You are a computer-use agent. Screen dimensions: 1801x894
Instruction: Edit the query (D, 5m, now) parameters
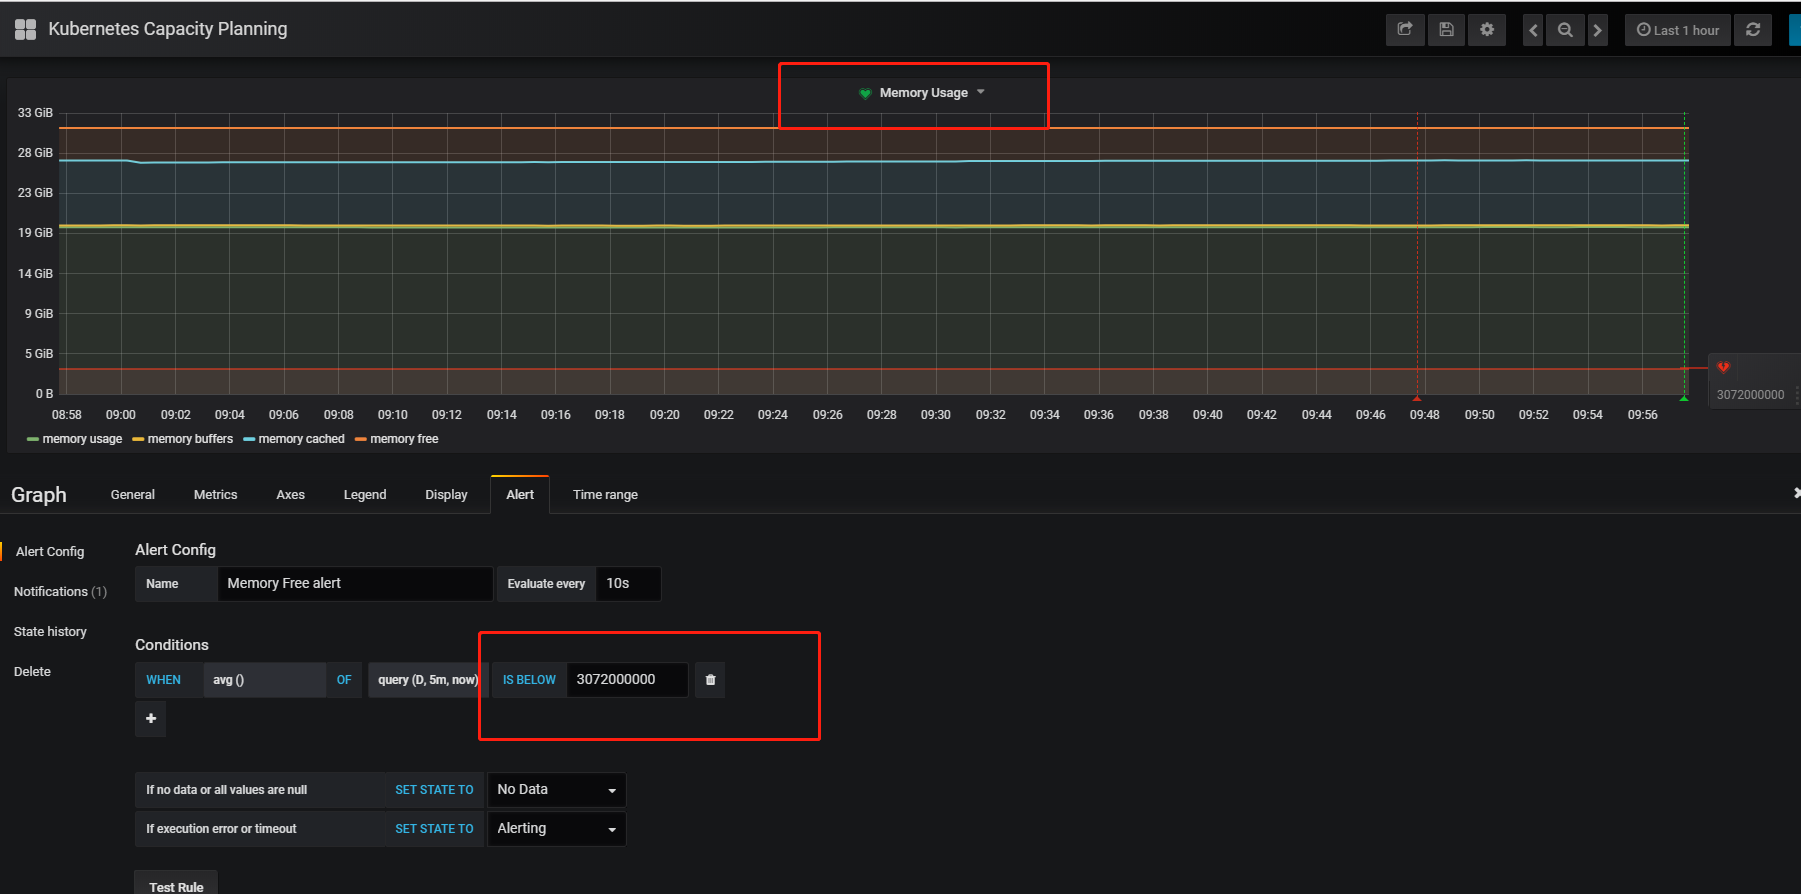(428, 680)
